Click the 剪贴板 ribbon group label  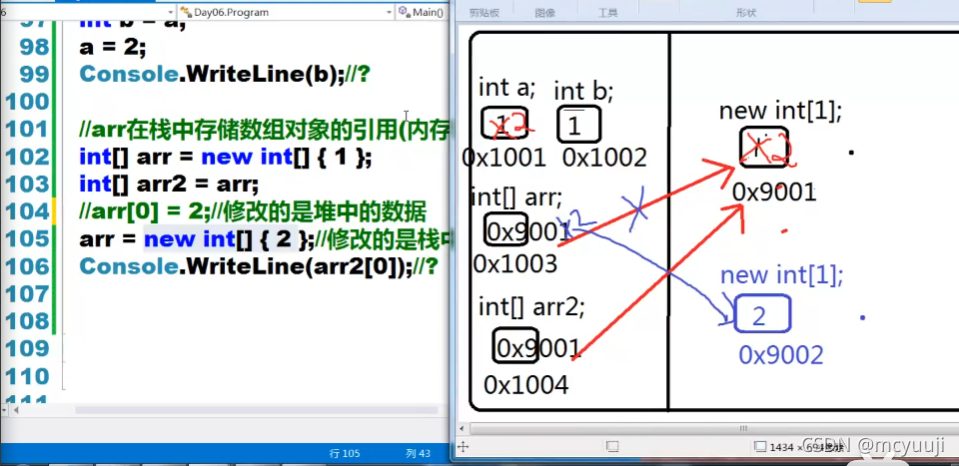pyautogui.click(x=484, y=12)
